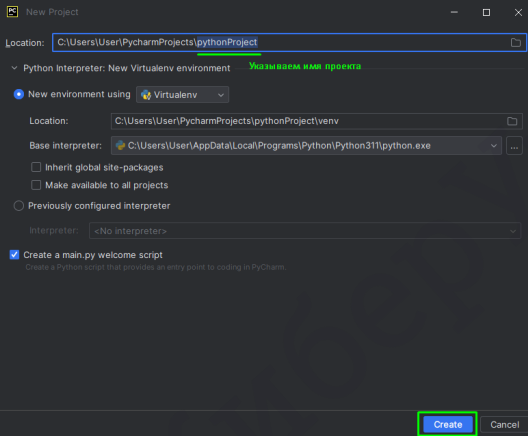528x436 pixels.
Task: Minimize the New Project dialog
Action: (x=454, y=12)
